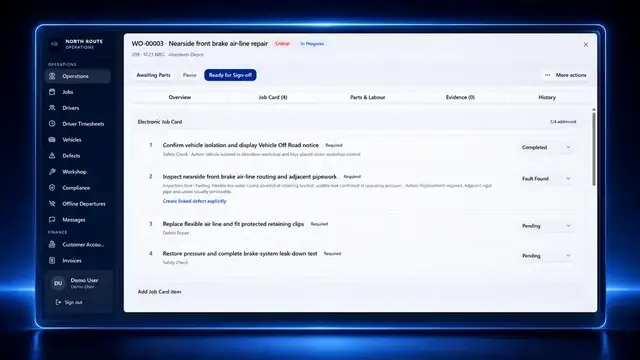Viewport: 640px width, 360px height.
Task: Click 'Confirm vehicle isolation' job card item
Action: click(240, 145)
